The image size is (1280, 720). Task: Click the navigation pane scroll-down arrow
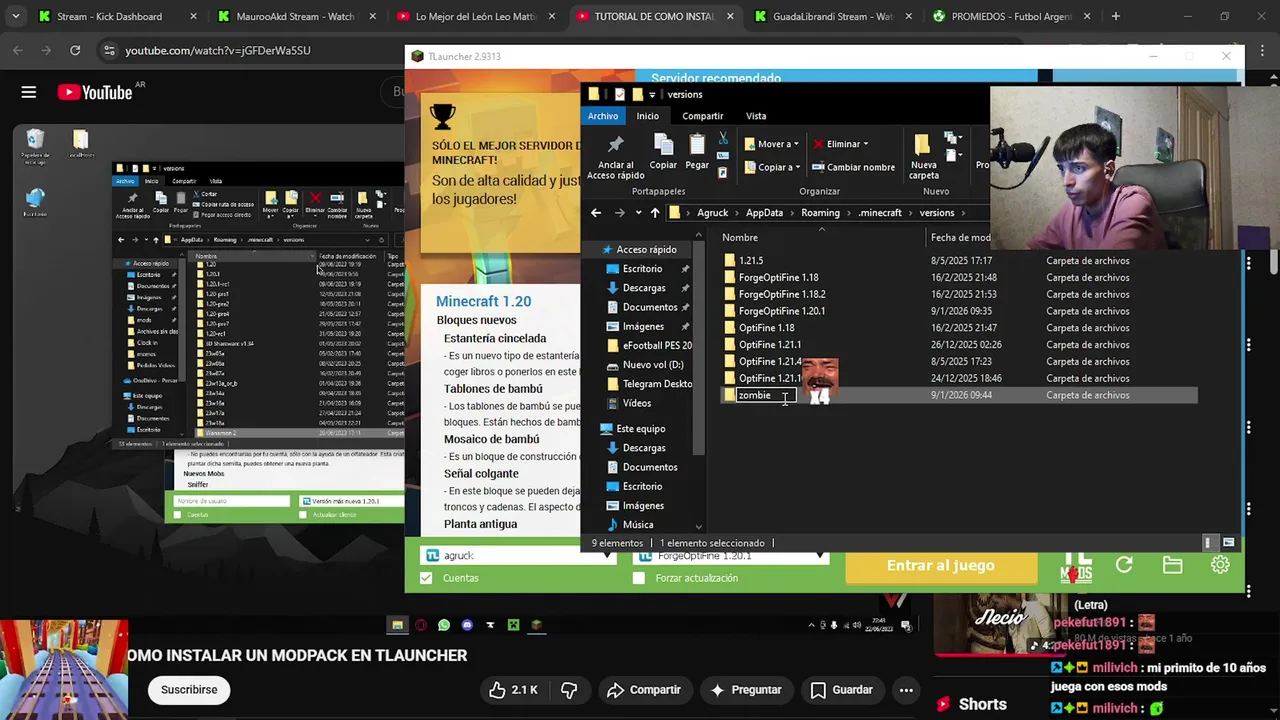pos(698,527)
